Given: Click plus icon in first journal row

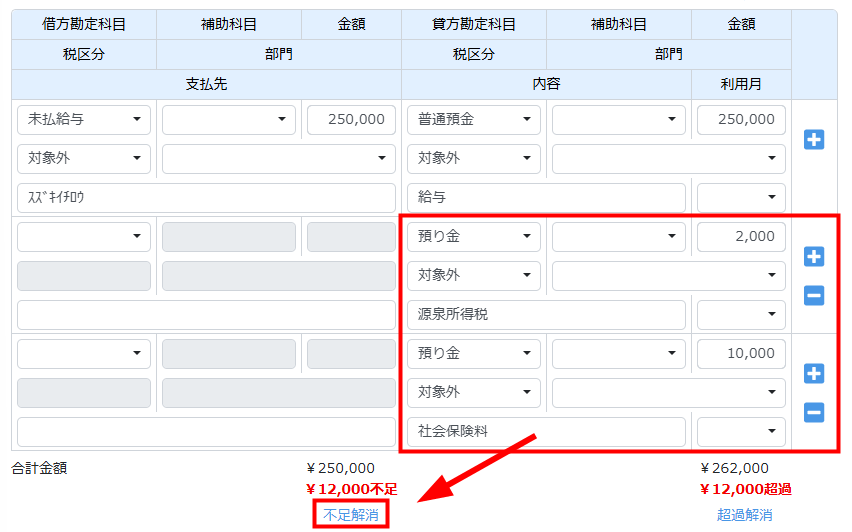Looking at the screenshot, I should point(814,140).
